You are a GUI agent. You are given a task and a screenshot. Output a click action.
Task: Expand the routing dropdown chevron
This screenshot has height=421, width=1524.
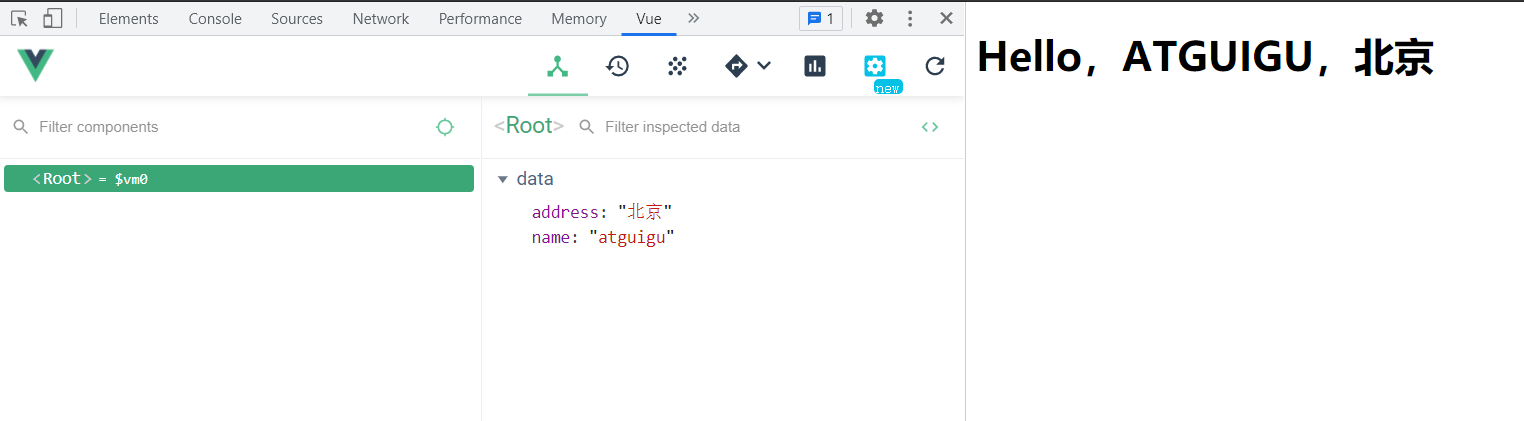click(x=764, y=66)
